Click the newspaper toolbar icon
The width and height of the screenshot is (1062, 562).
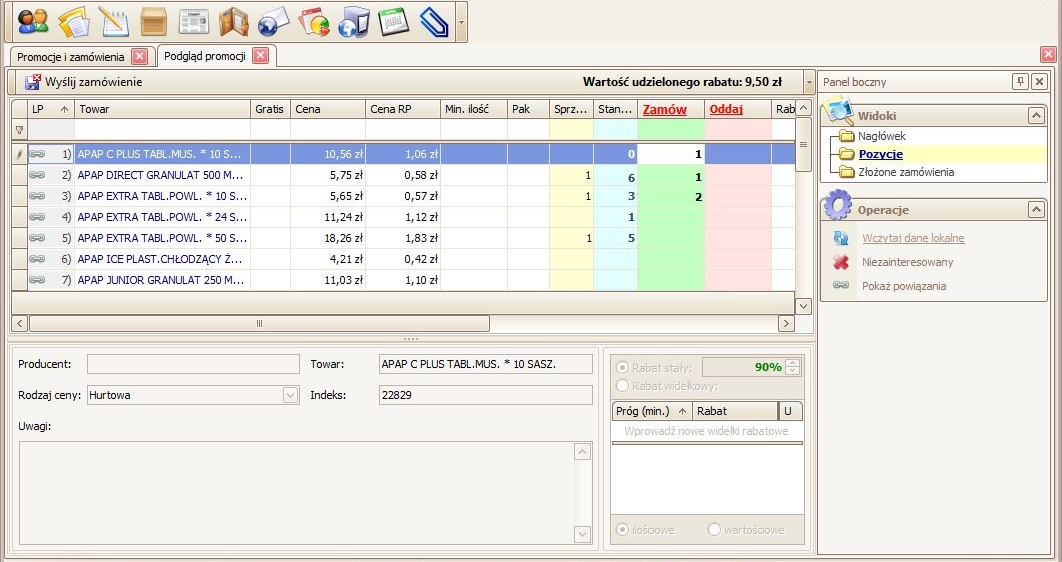click(x=193, y=21)
